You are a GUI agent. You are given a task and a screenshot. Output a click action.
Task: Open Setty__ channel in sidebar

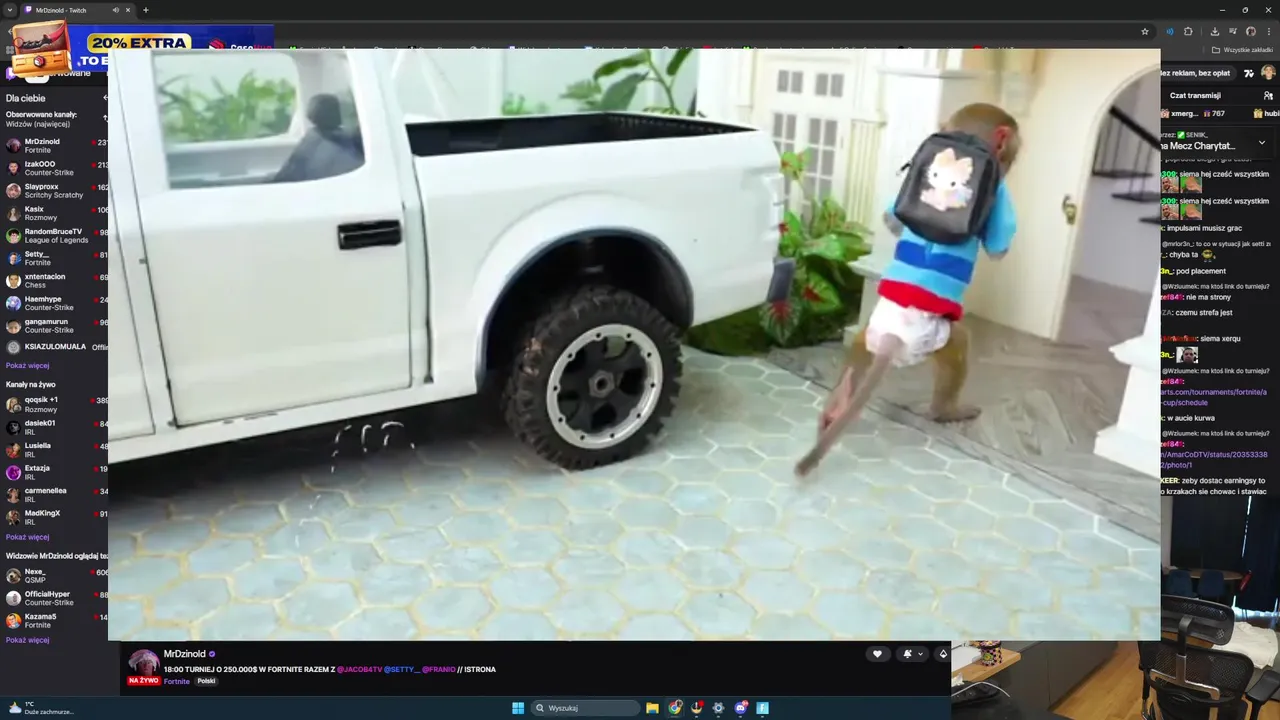[x=55, y=258]
